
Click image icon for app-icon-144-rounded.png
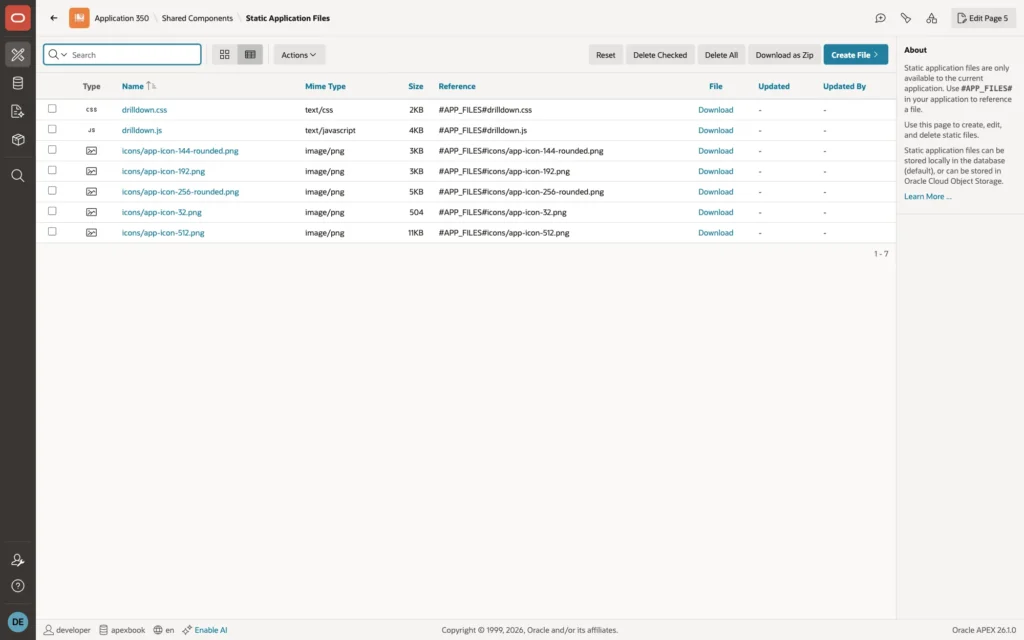coord(91,151)
